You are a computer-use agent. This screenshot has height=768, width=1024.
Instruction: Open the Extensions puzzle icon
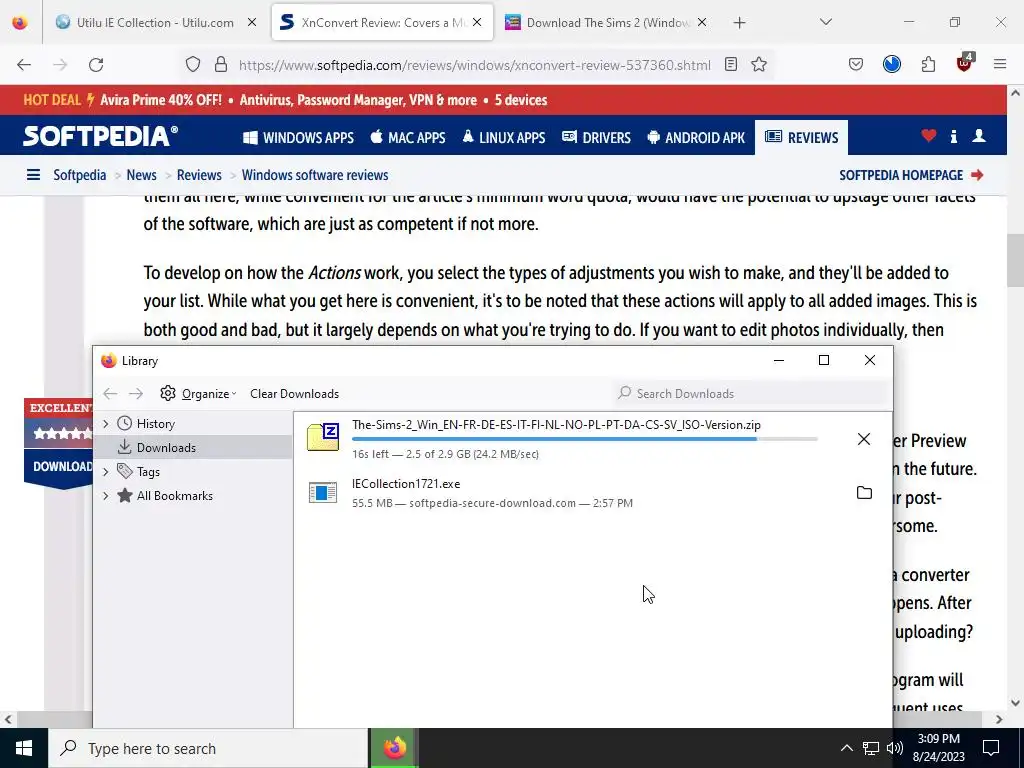click(928, 65)
